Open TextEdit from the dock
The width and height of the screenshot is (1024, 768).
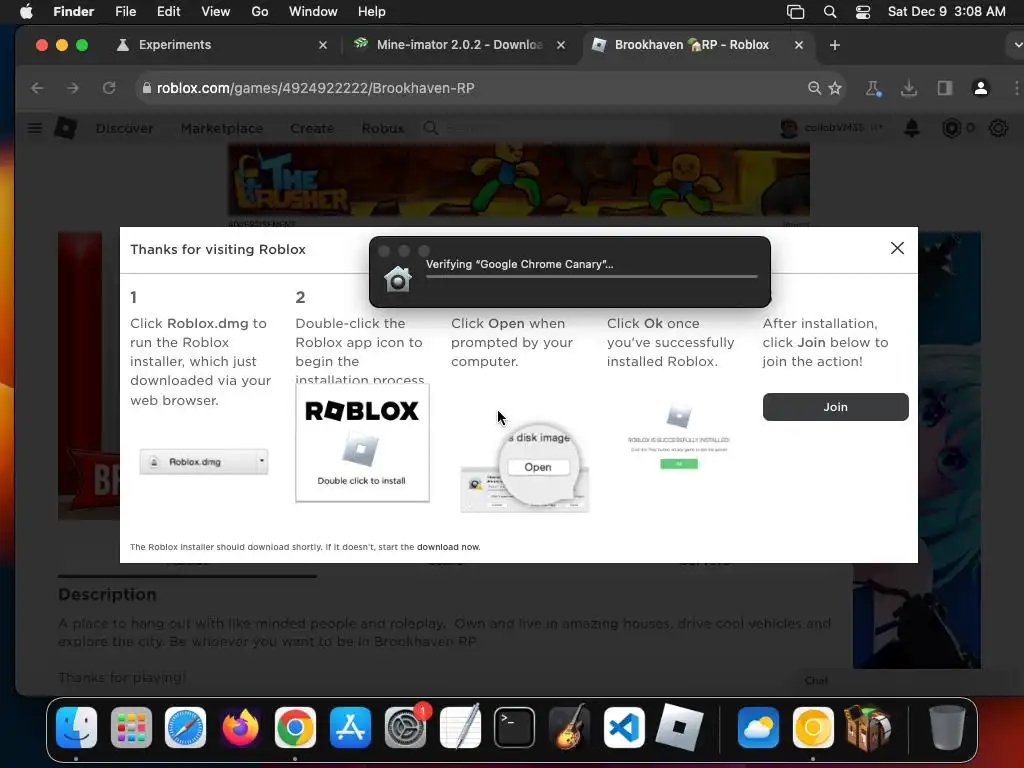tap(460, 727)
